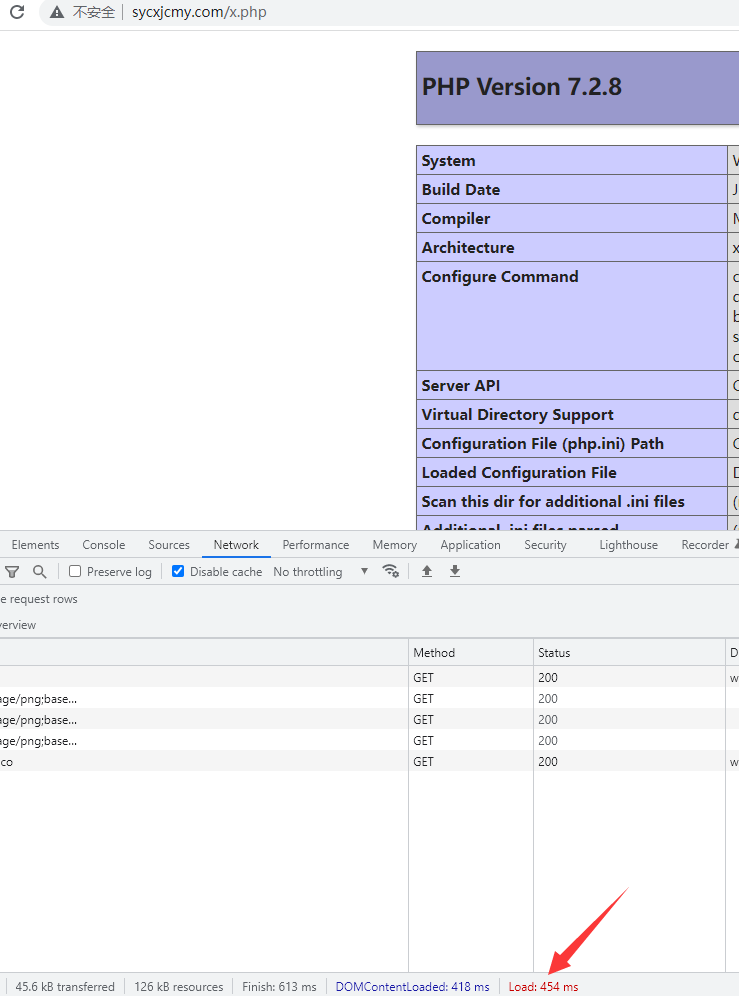Screen dimensions: 739x996
Task: Switch to the Console tab
Action: click(104, 545)
